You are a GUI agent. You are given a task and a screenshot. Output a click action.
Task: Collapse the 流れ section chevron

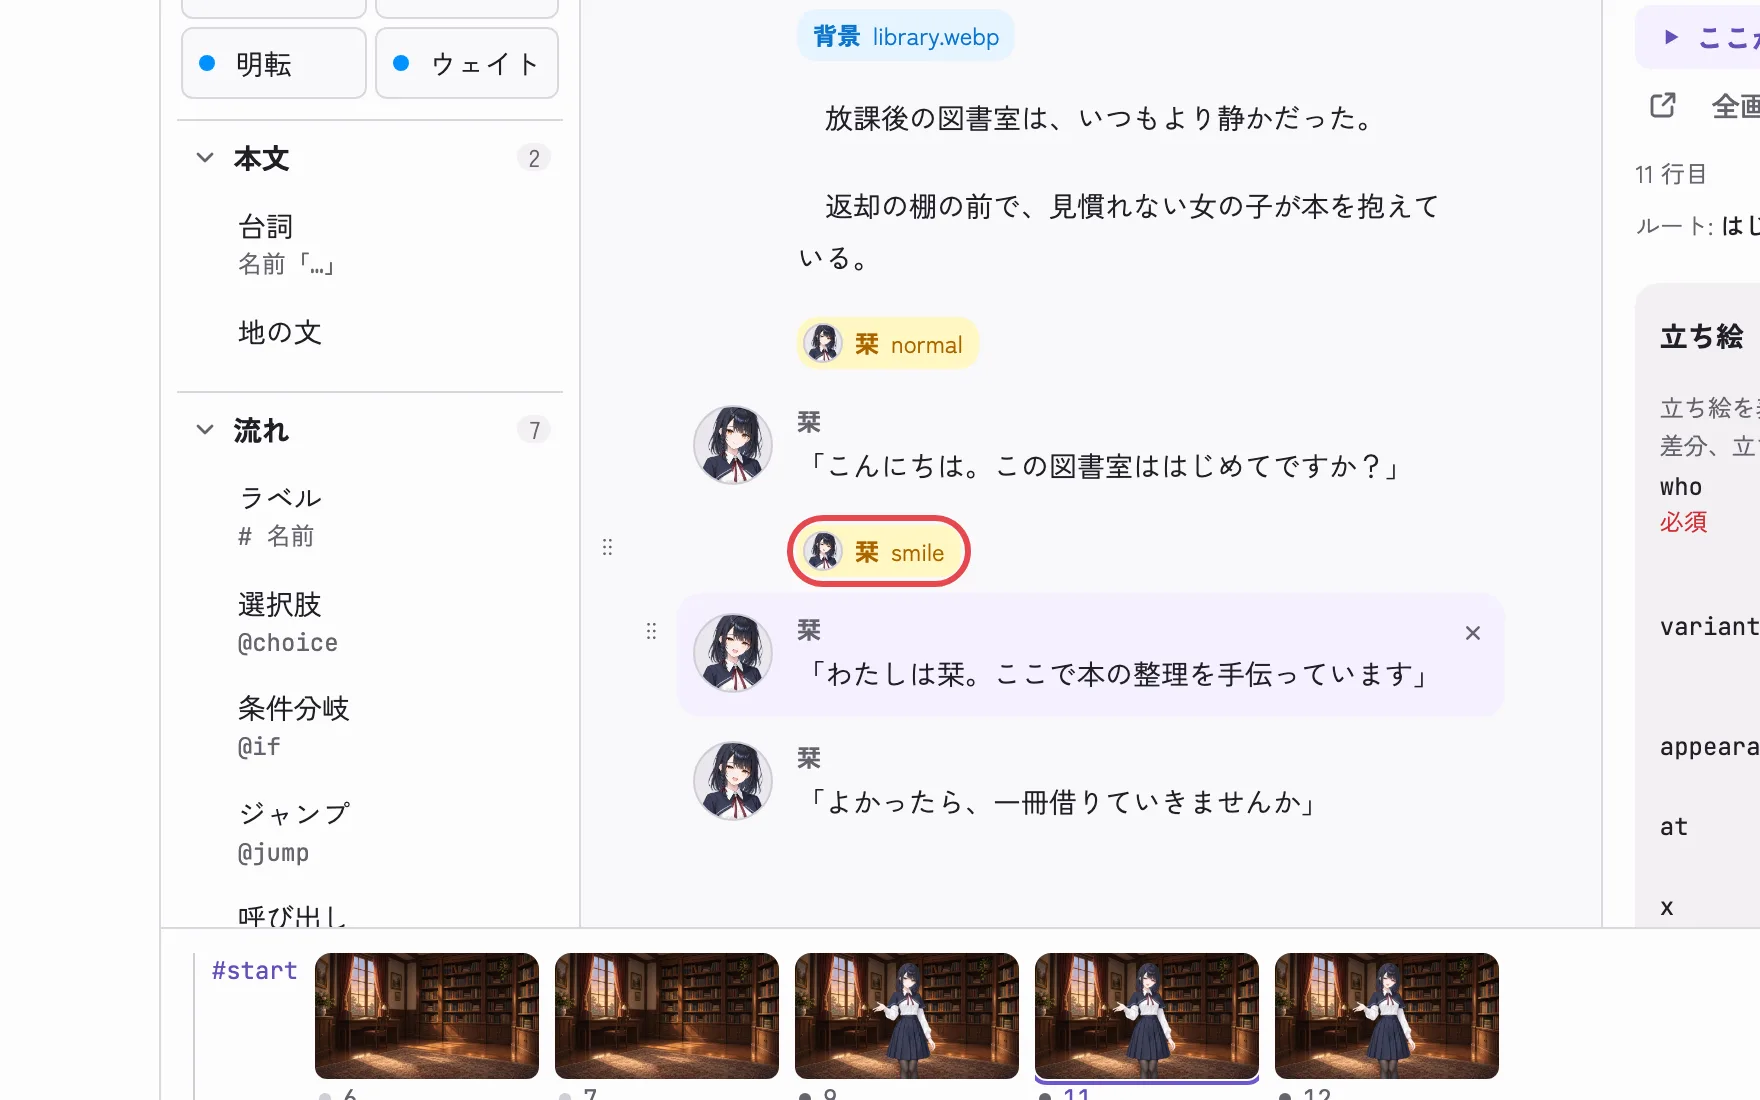[205, 430]
